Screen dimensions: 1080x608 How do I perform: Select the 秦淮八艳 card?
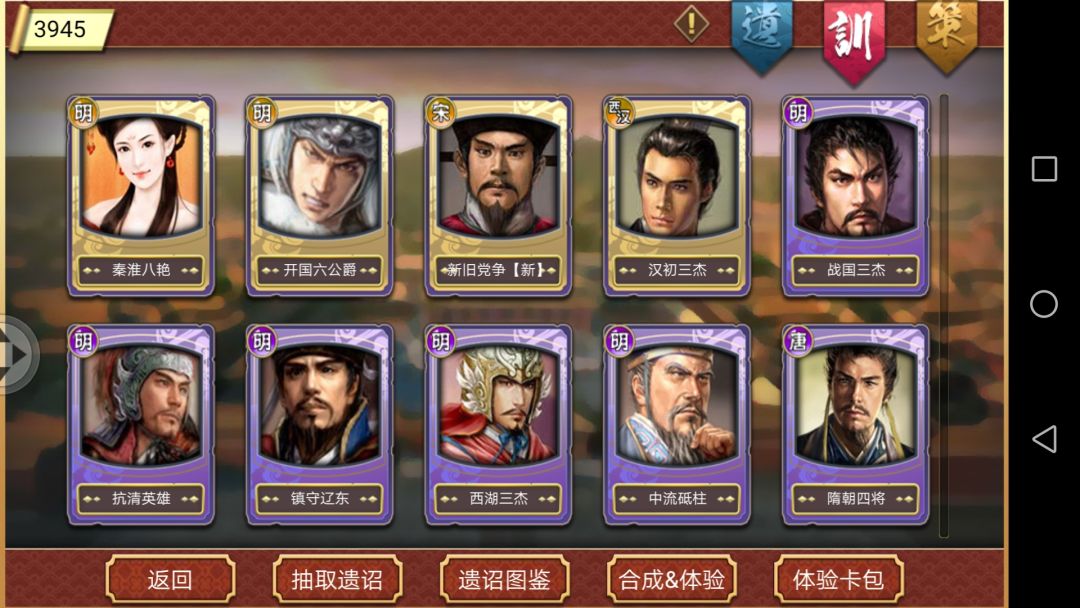141,196
